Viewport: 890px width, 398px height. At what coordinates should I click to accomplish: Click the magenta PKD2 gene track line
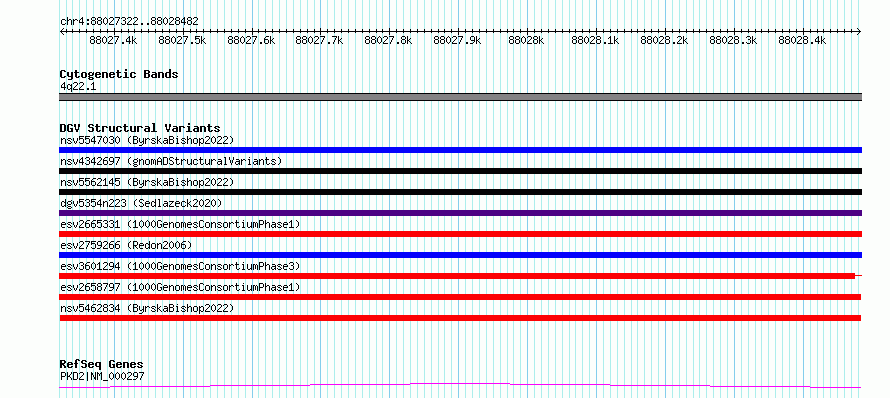click(460, 386)
